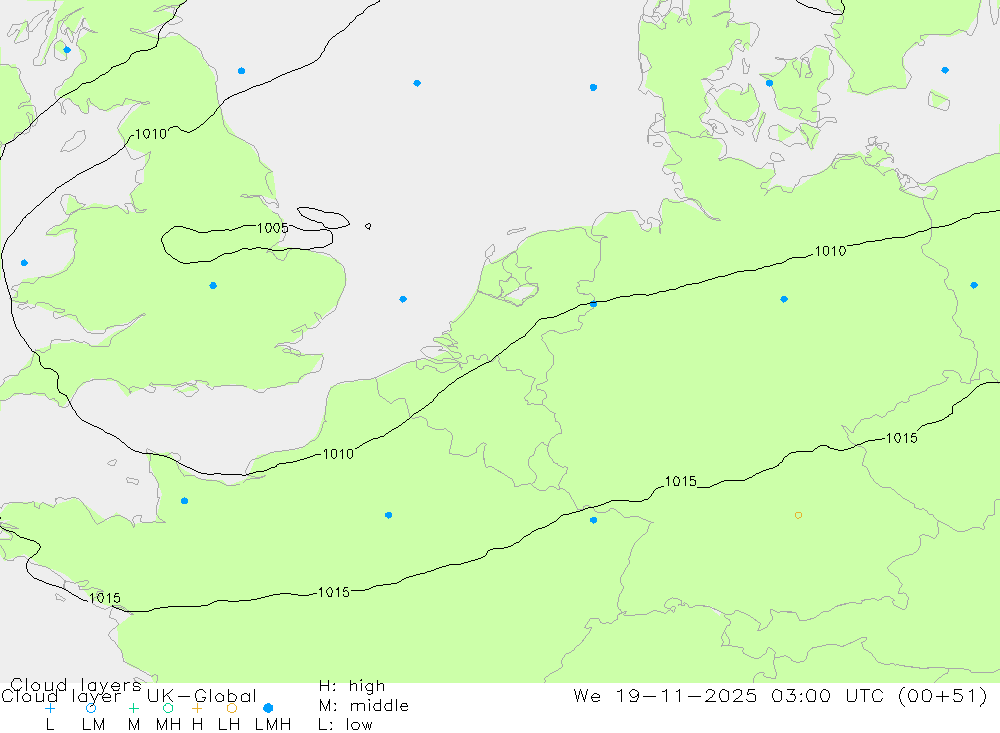Click the 1005 isobar label
This screenshot has height=733, width=1000.
[272, 228]
